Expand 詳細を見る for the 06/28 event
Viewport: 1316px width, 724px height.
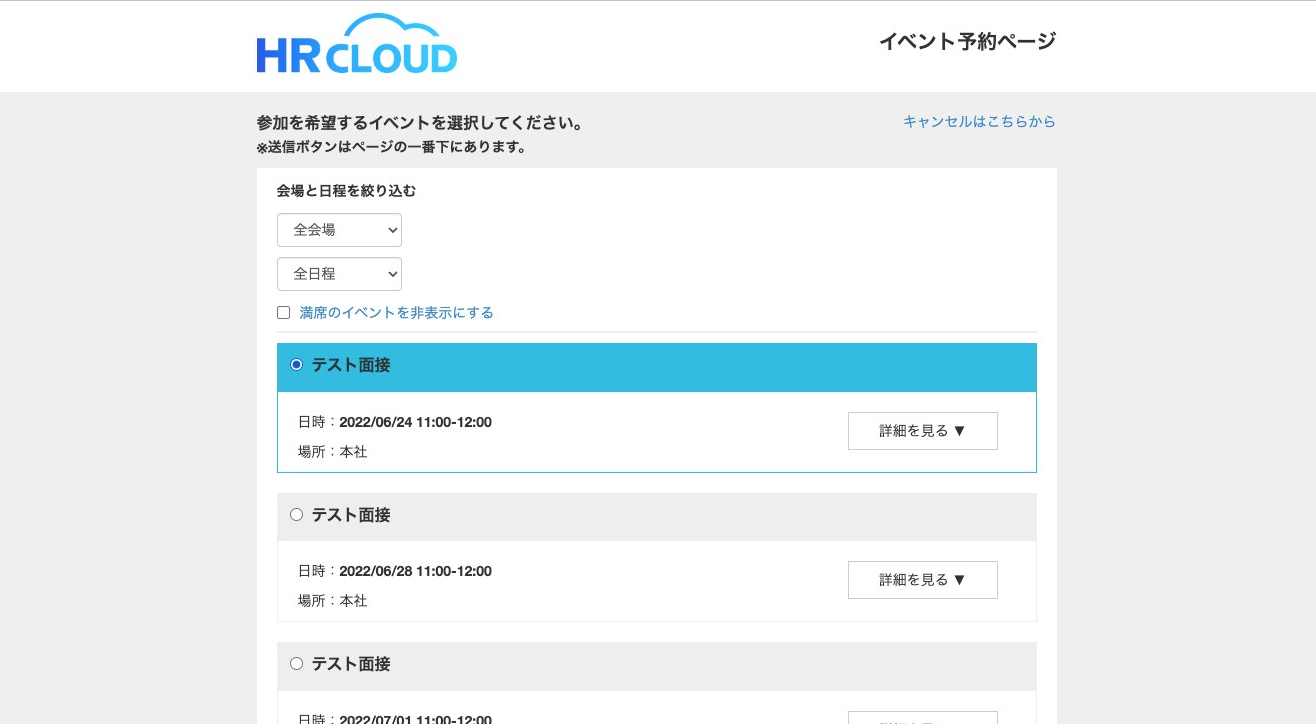coord(922,580)
